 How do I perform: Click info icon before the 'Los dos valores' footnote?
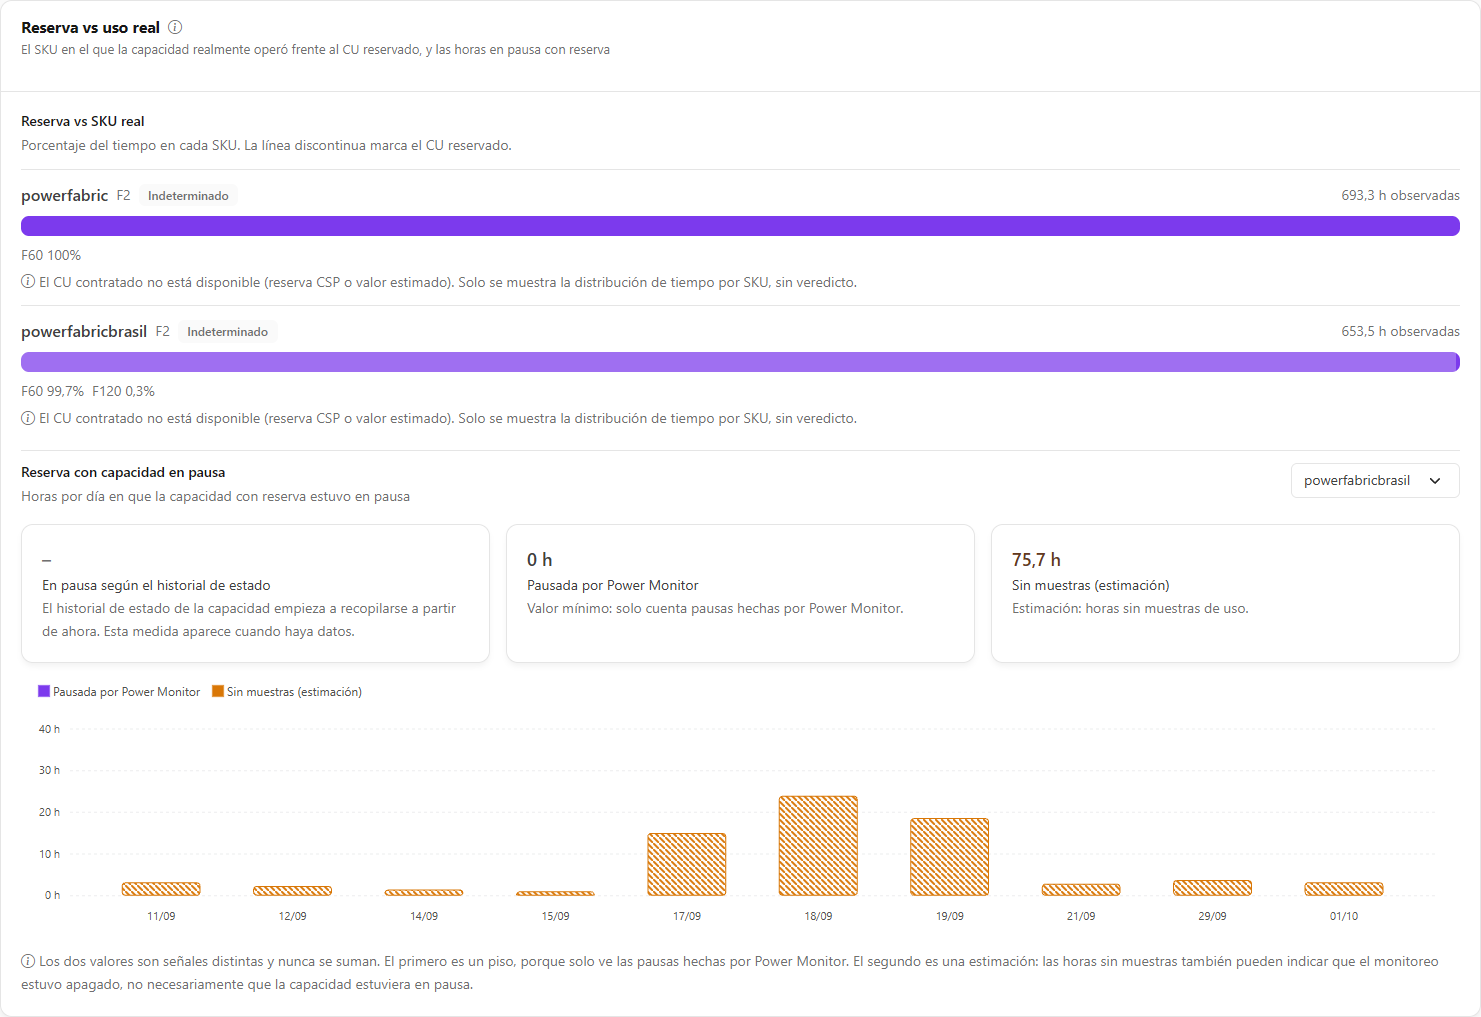point(28,961)
